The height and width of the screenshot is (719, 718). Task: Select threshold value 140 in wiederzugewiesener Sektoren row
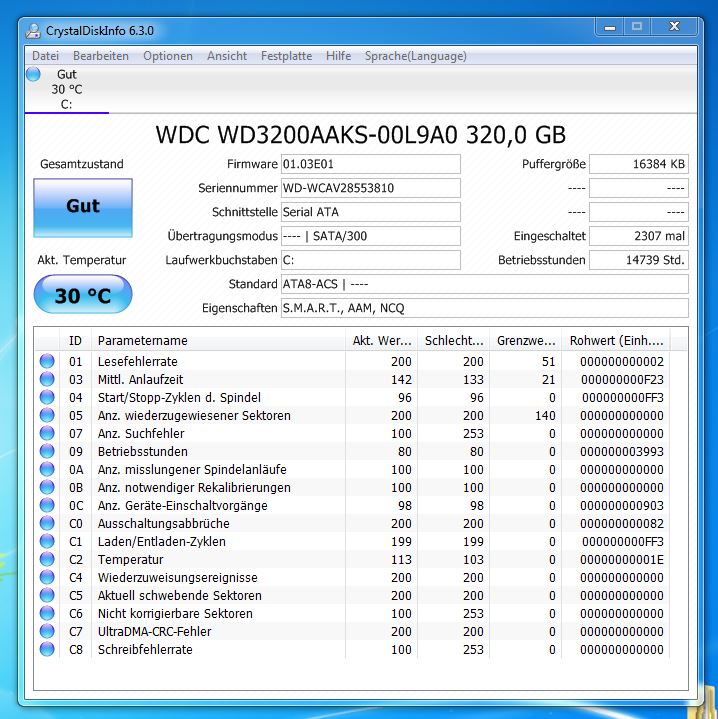coord(545,415)
